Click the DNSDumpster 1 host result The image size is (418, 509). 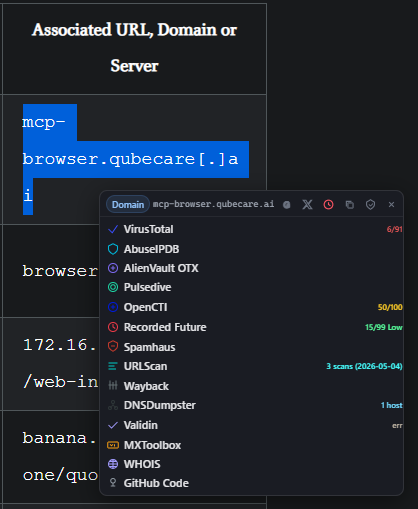392,405
